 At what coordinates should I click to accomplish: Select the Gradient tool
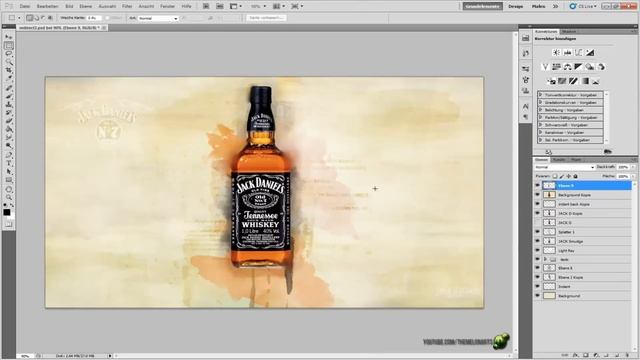(9, 129)
